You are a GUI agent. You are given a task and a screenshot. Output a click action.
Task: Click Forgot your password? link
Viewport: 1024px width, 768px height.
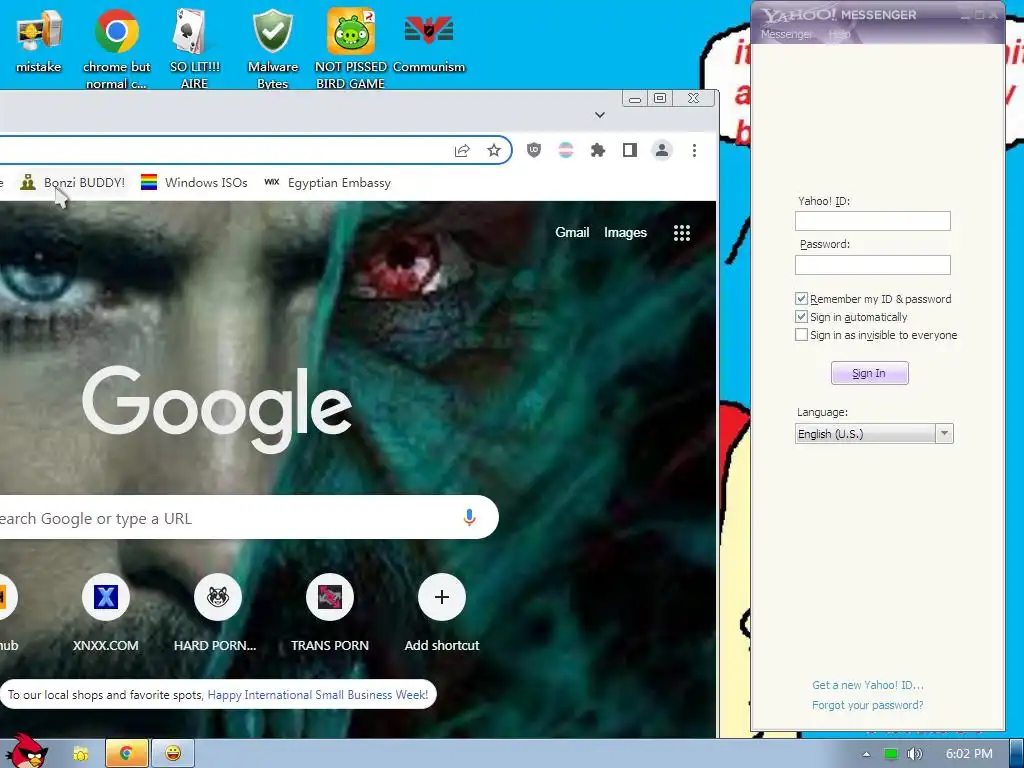pos(867,705)
